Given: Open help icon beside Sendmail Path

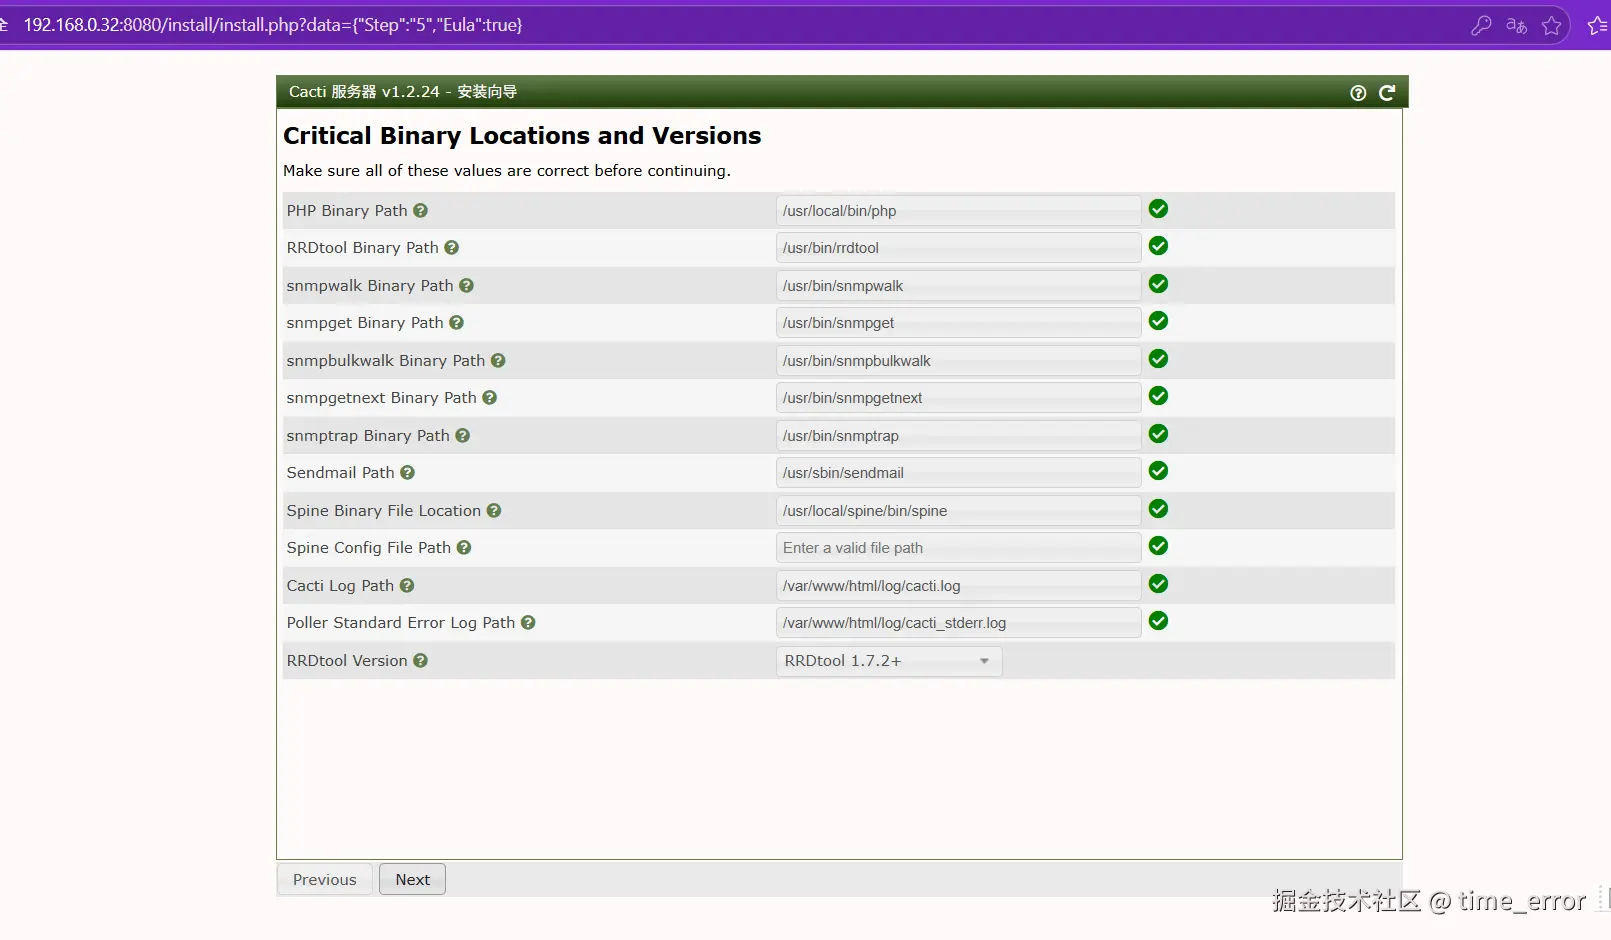Looking at the screenshot, I should click(x=407, y=473).
